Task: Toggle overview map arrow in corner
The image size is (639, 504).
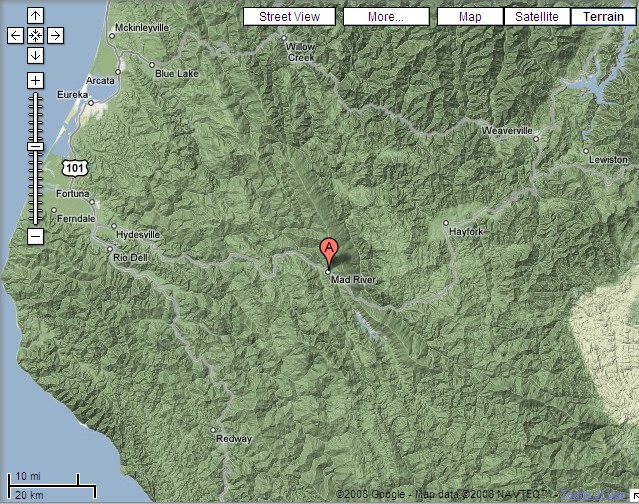Action: 635,496
